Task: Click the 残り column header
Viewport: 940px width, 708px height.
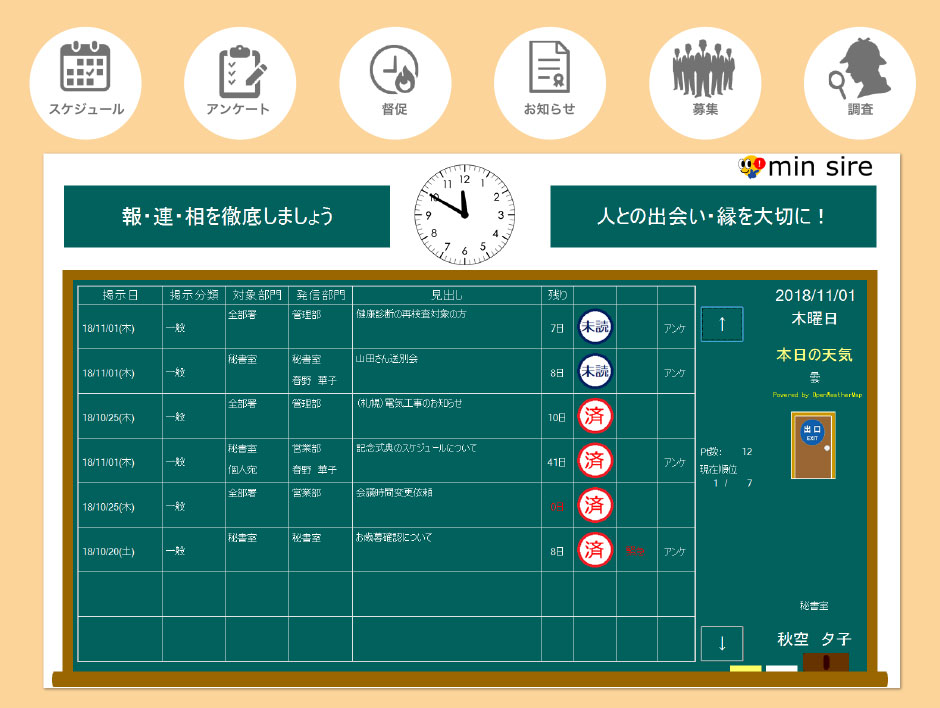Action: [x=558, y=295]
